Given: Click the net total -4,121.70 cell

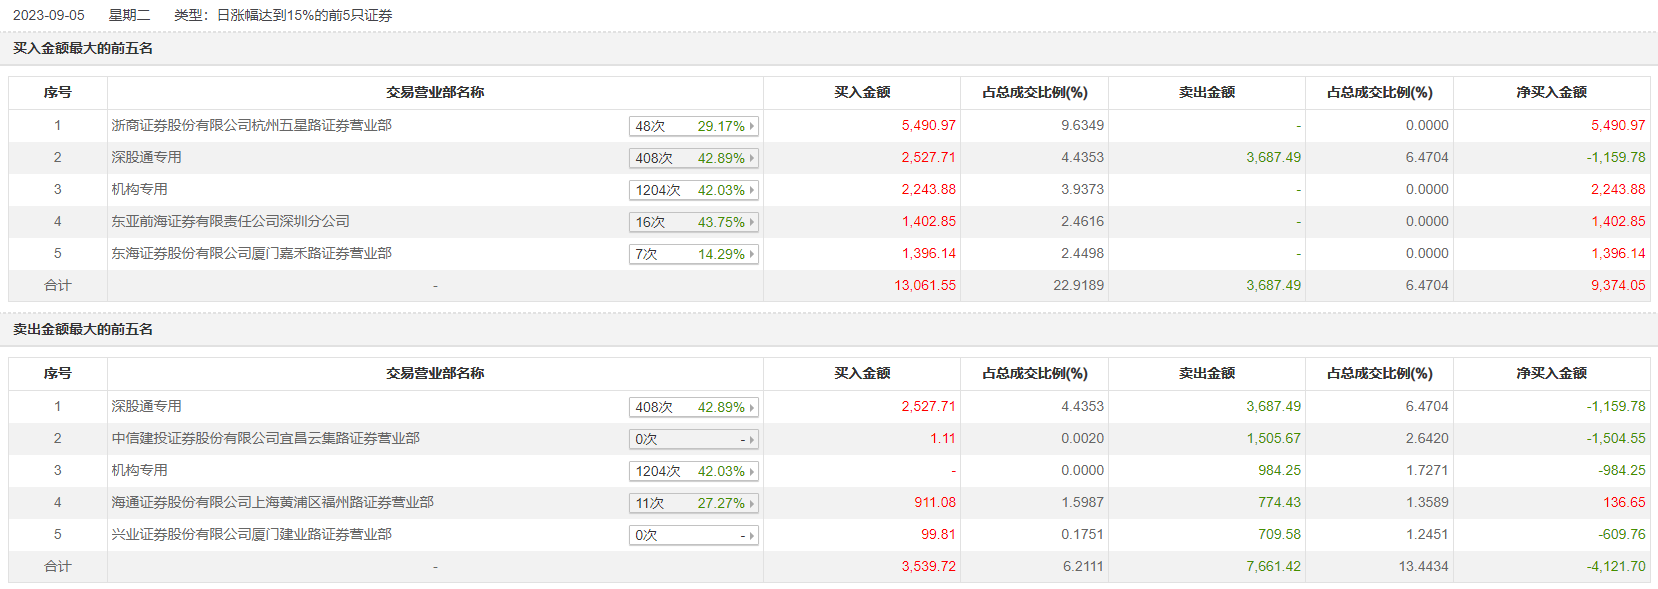Looking at the screenshot, I should pos(1615,566).
